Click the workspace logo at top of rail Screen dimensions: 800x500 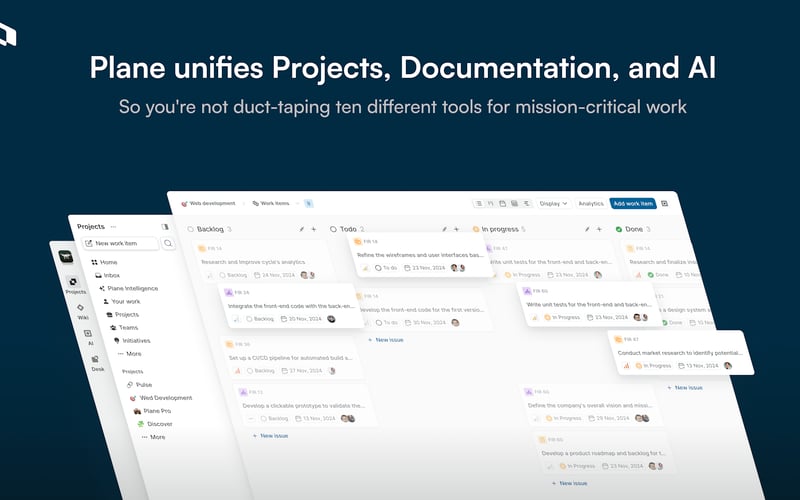[66, 256]
